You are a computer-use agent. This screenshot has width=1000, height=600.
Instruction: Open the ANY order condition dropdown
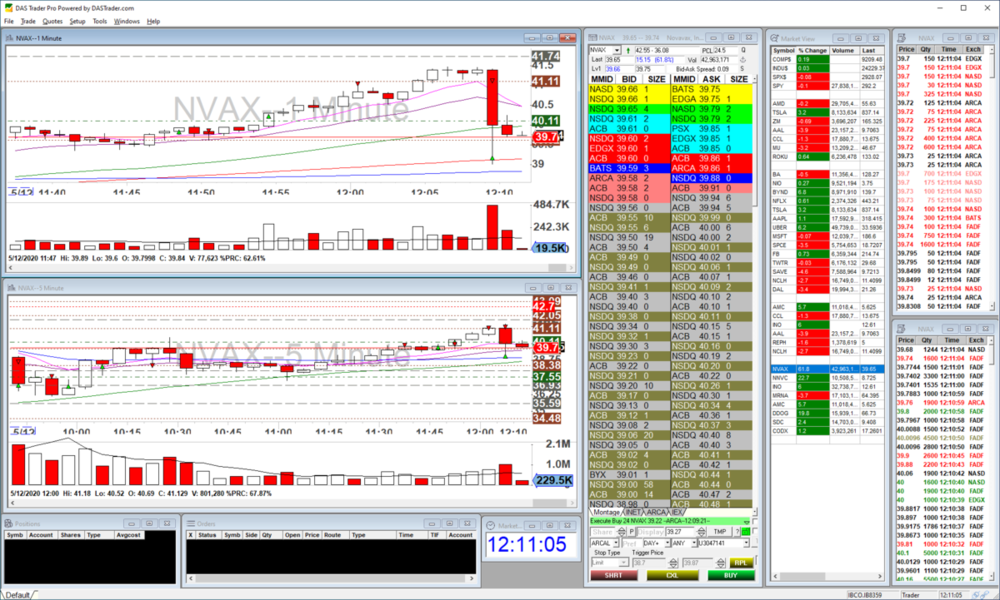[x=694, y=543]
